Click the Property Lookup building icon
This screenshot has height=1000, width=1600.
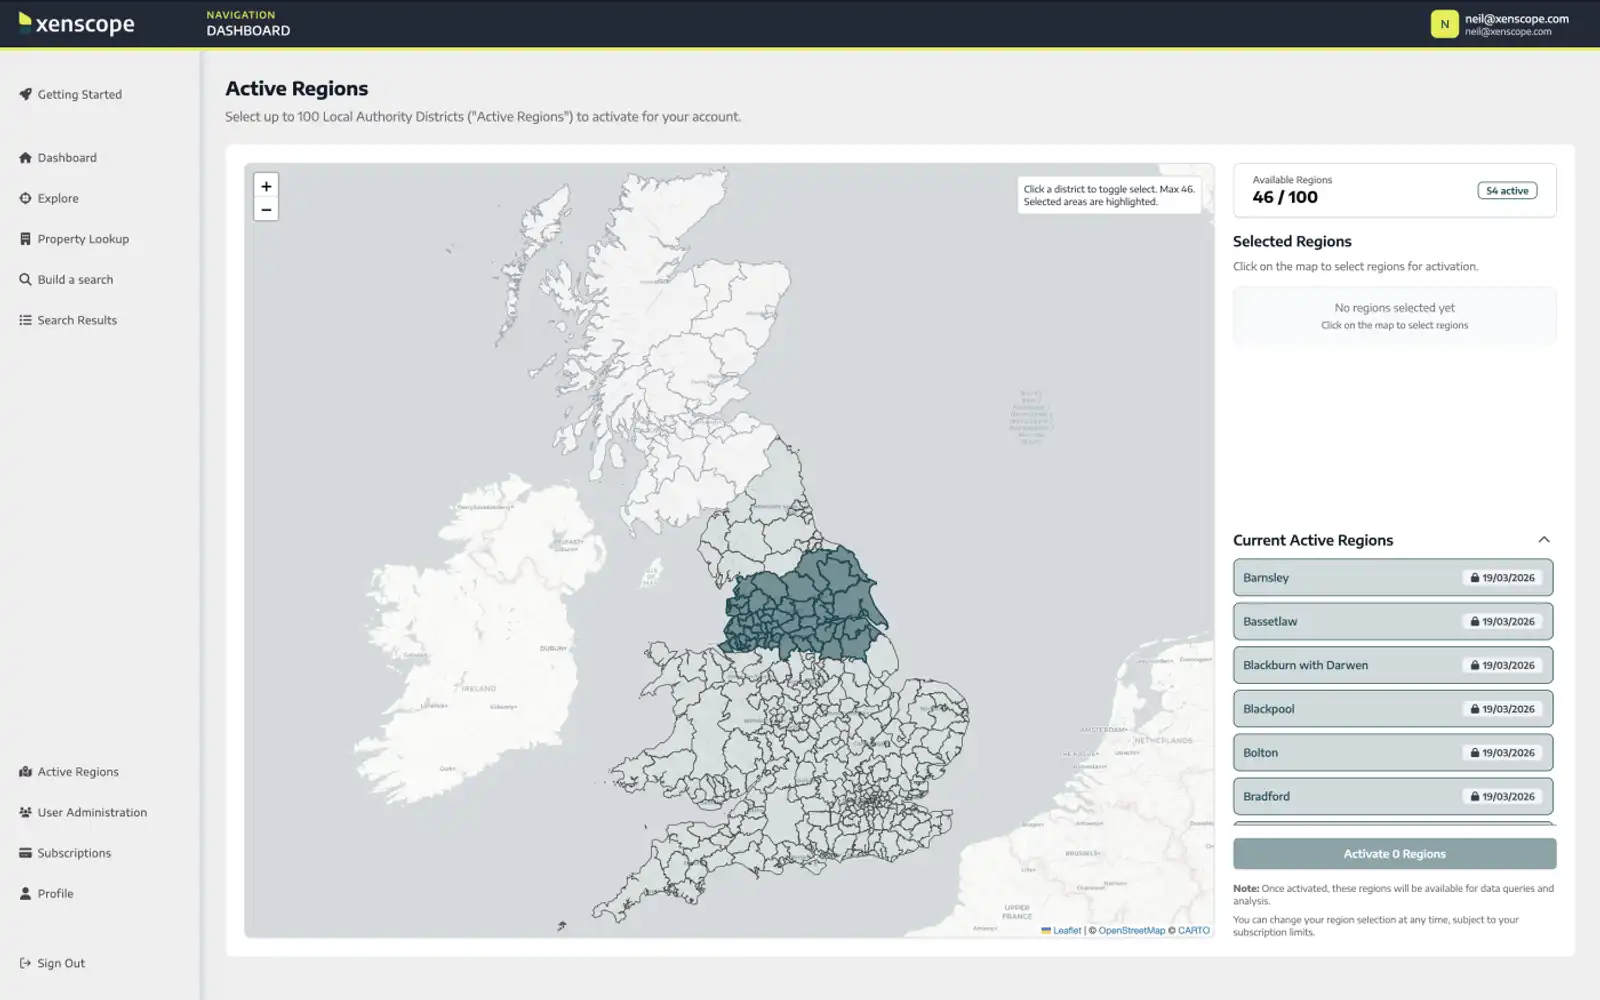point(25,239)
